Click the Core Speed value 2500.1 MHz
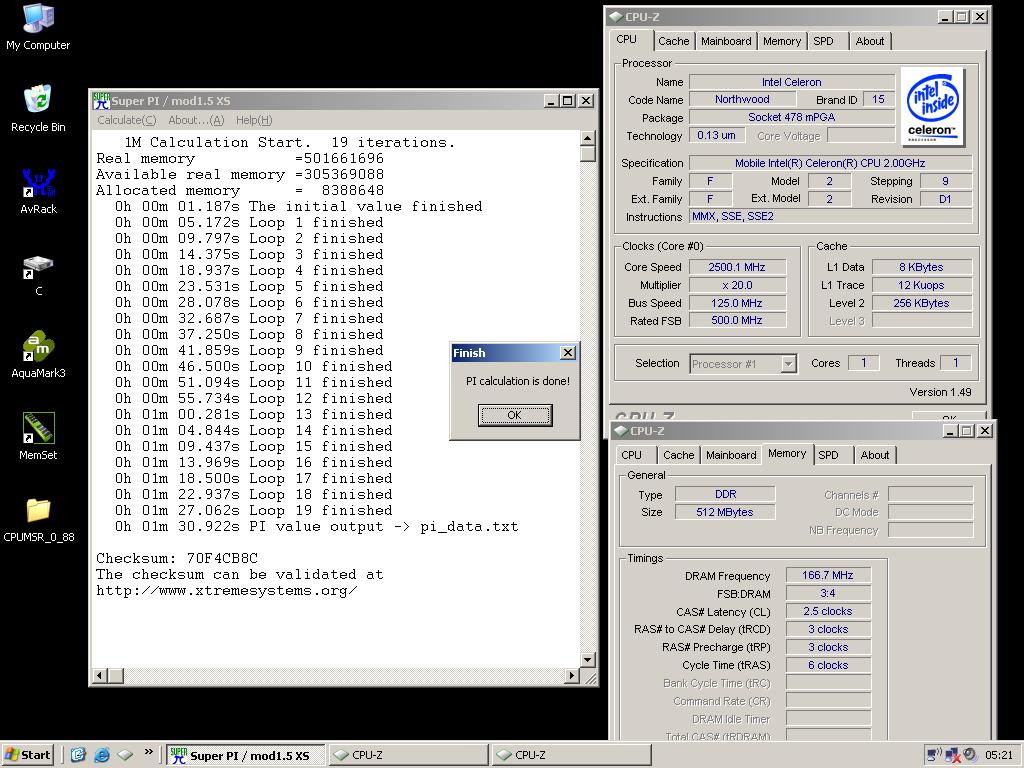Image resolution: width=1024 pixels, height=768 pixels. [x=737, y=267]
